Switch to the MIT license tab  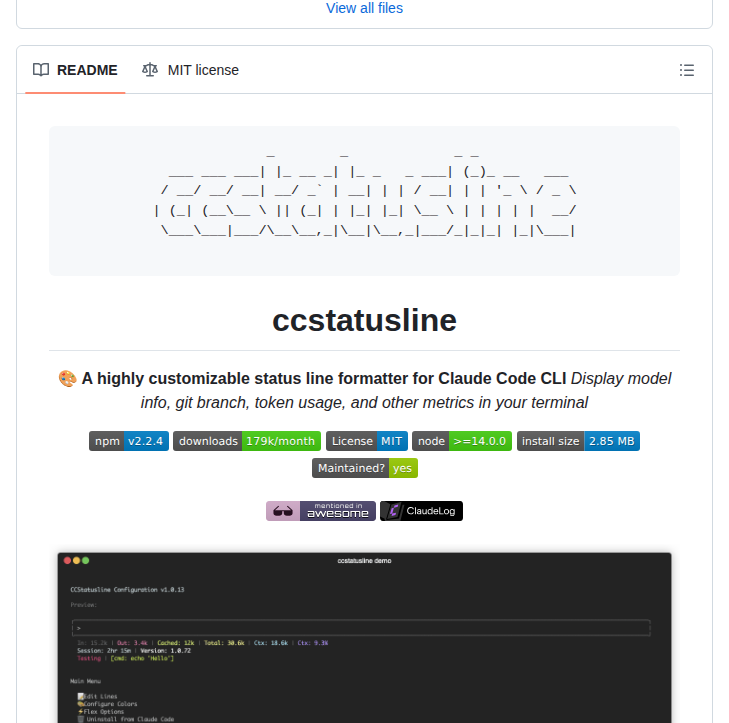pos(190,70)
